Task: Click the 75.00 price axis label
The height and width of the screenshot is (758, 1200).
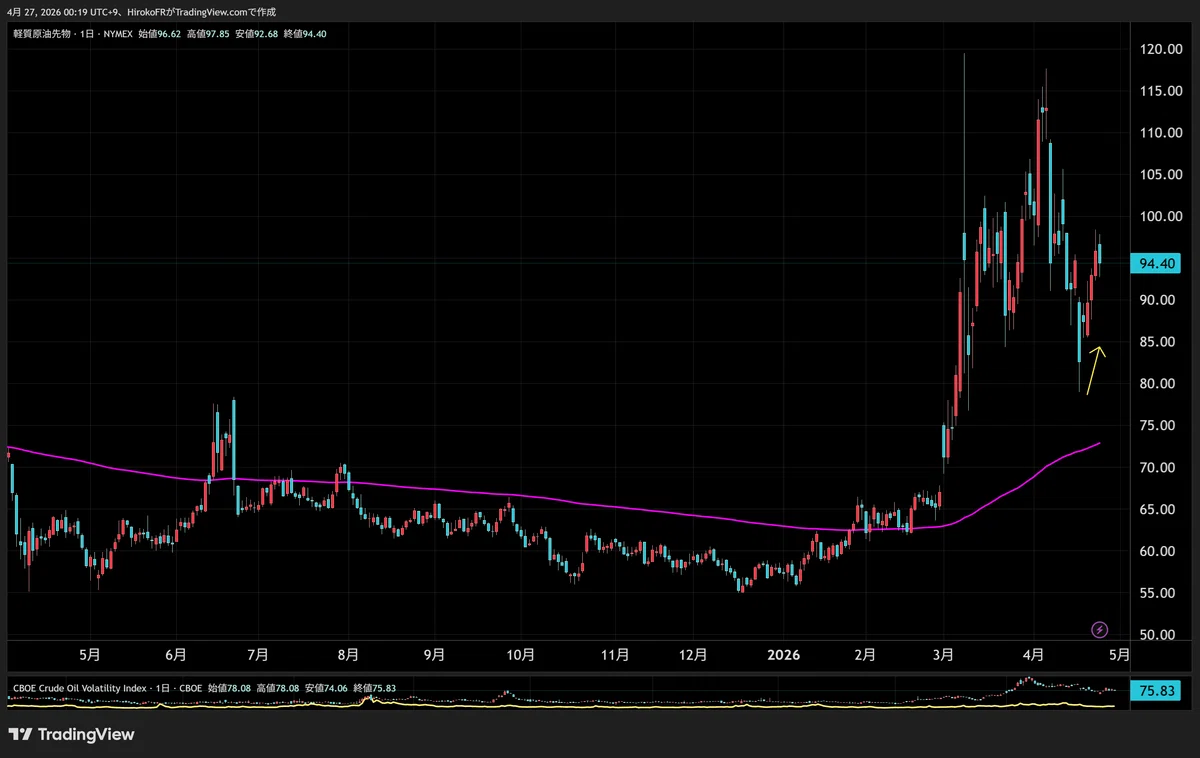Action: (1156, 426)
